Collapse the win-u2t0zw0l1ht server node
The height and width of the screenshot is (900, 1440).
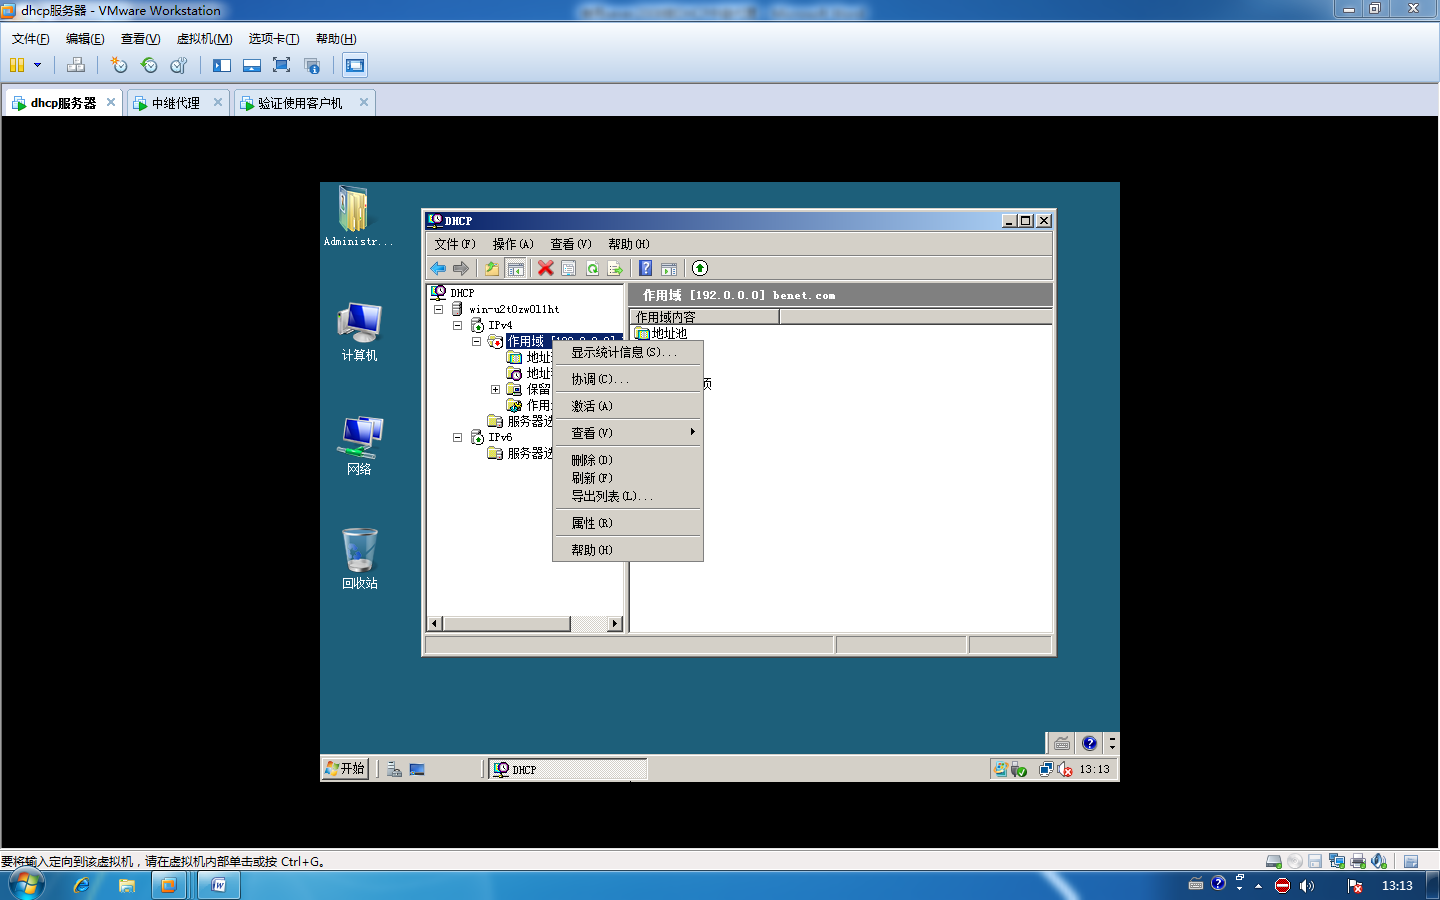pos(438,309)
